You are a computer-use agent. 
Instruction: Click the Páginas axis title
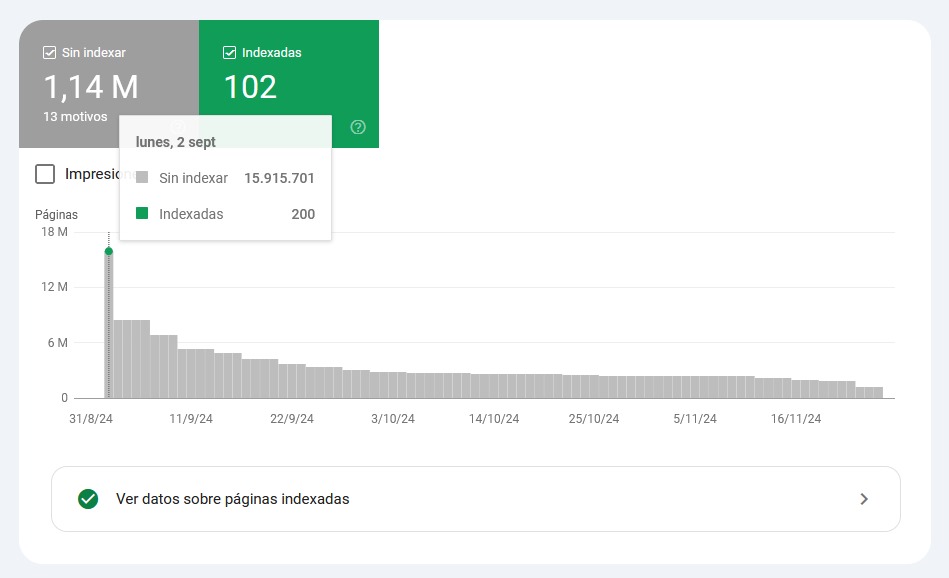(56, 214)
